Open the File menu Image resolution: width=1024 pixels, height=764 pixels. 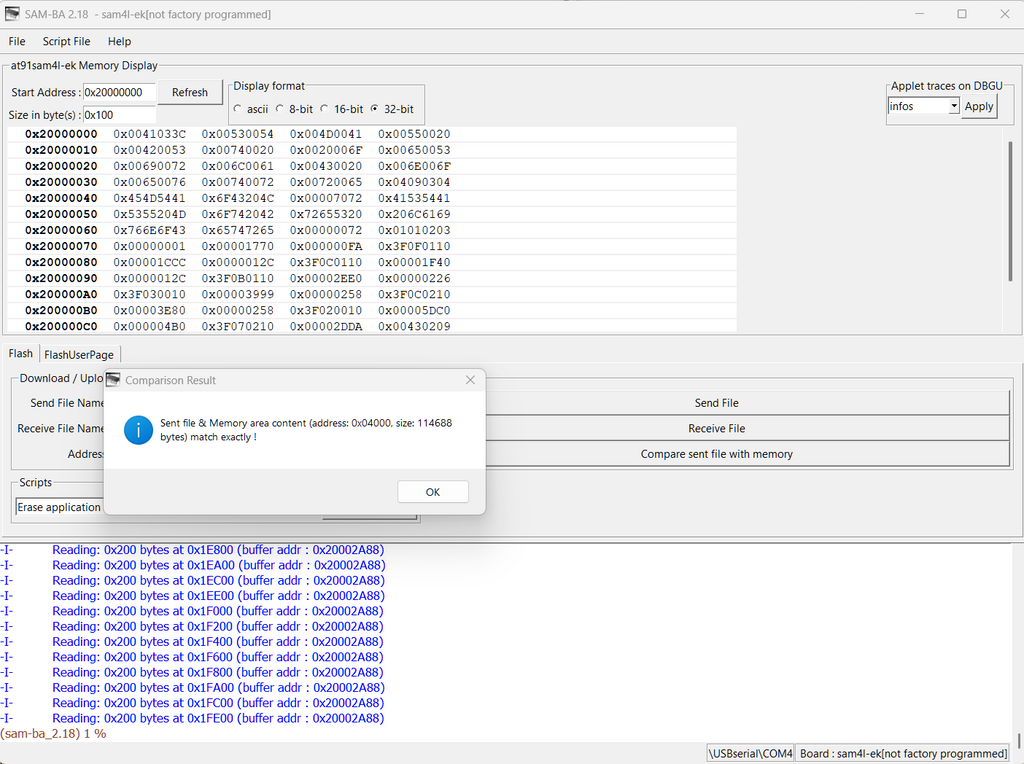point(16,41)
